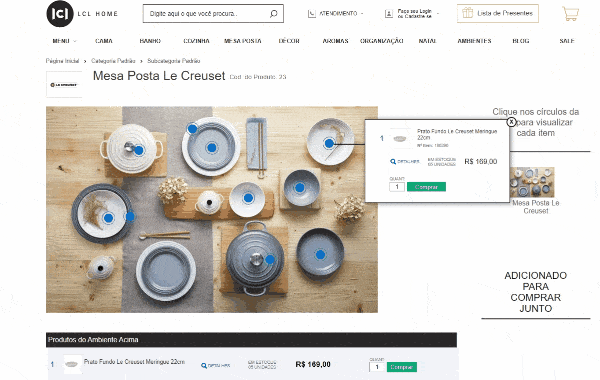Close the product popup with X
Viewport: 600px width, 380px height.
511,122
